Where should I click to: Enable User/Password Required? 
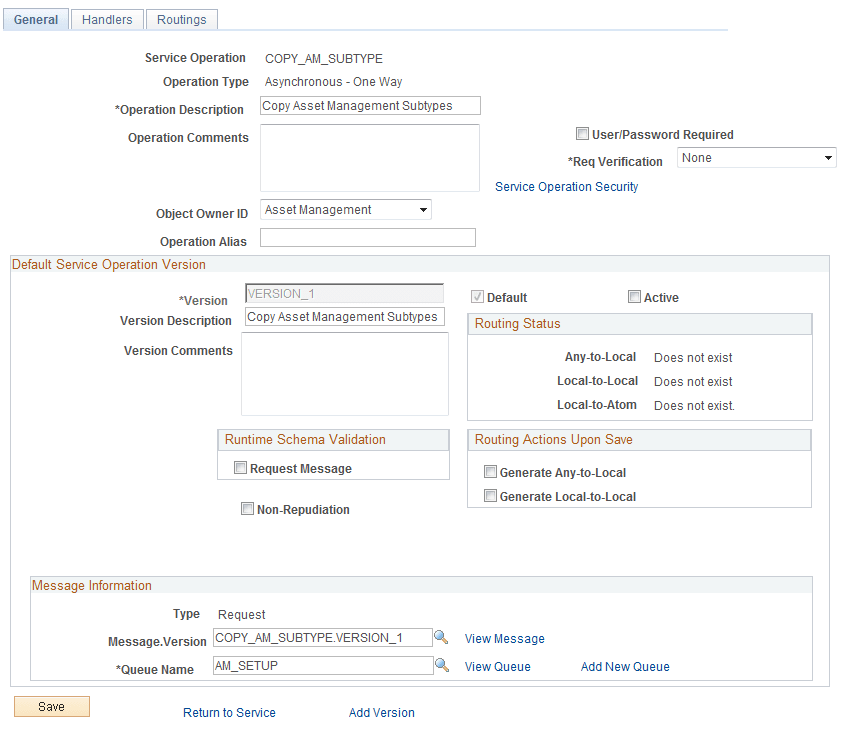tap(583, 134)
